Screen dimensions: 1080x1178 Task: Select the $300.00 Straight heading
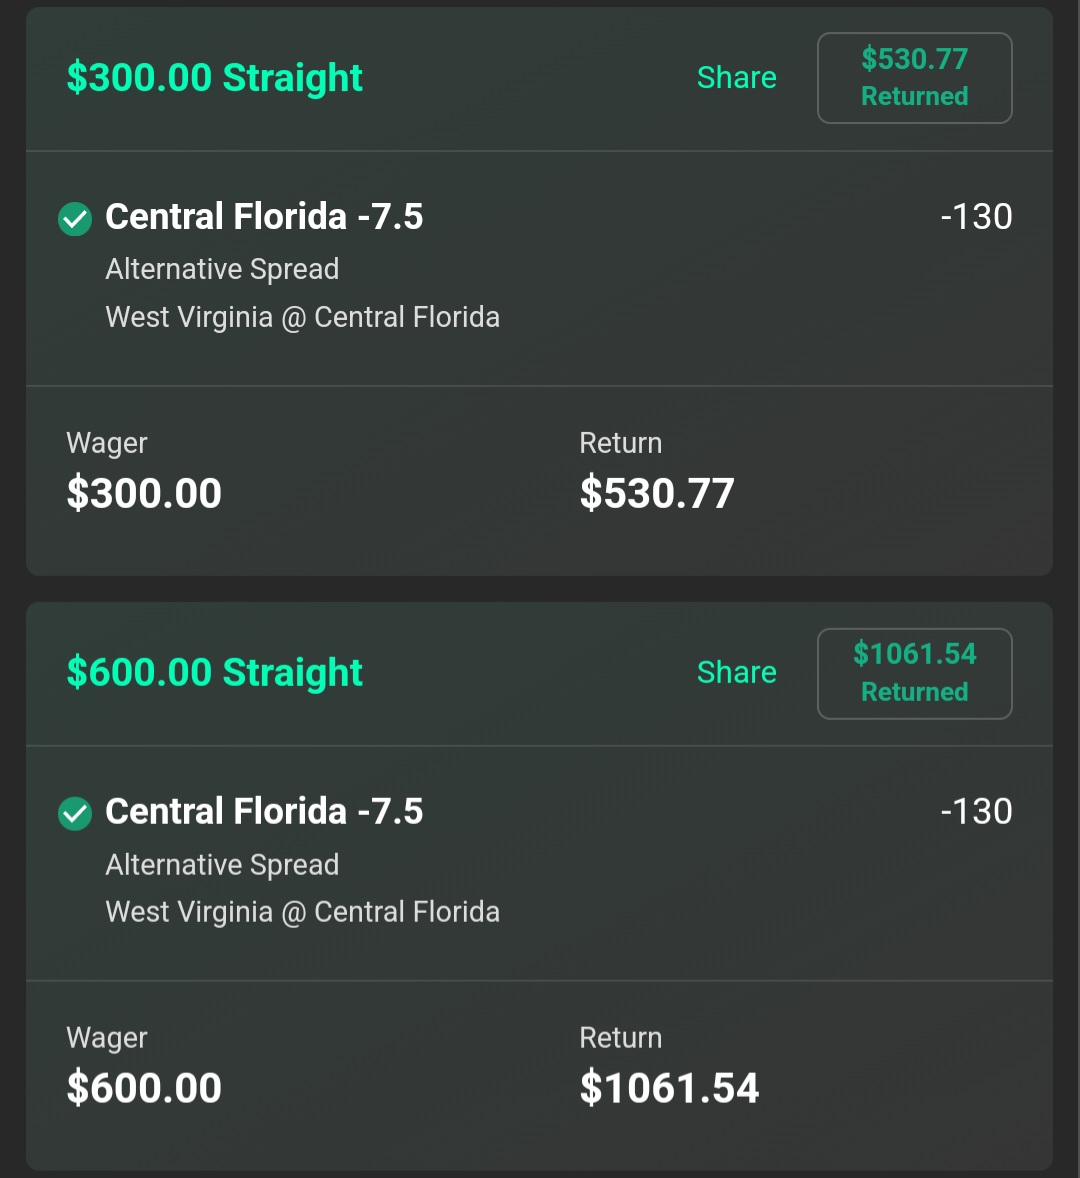point(214,78)
